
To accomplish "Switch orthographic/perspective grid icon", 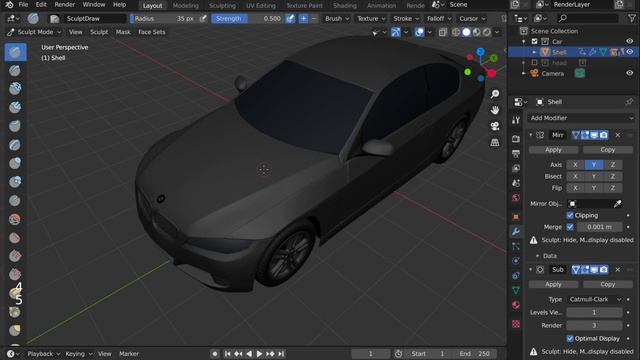I will [495, 142].
